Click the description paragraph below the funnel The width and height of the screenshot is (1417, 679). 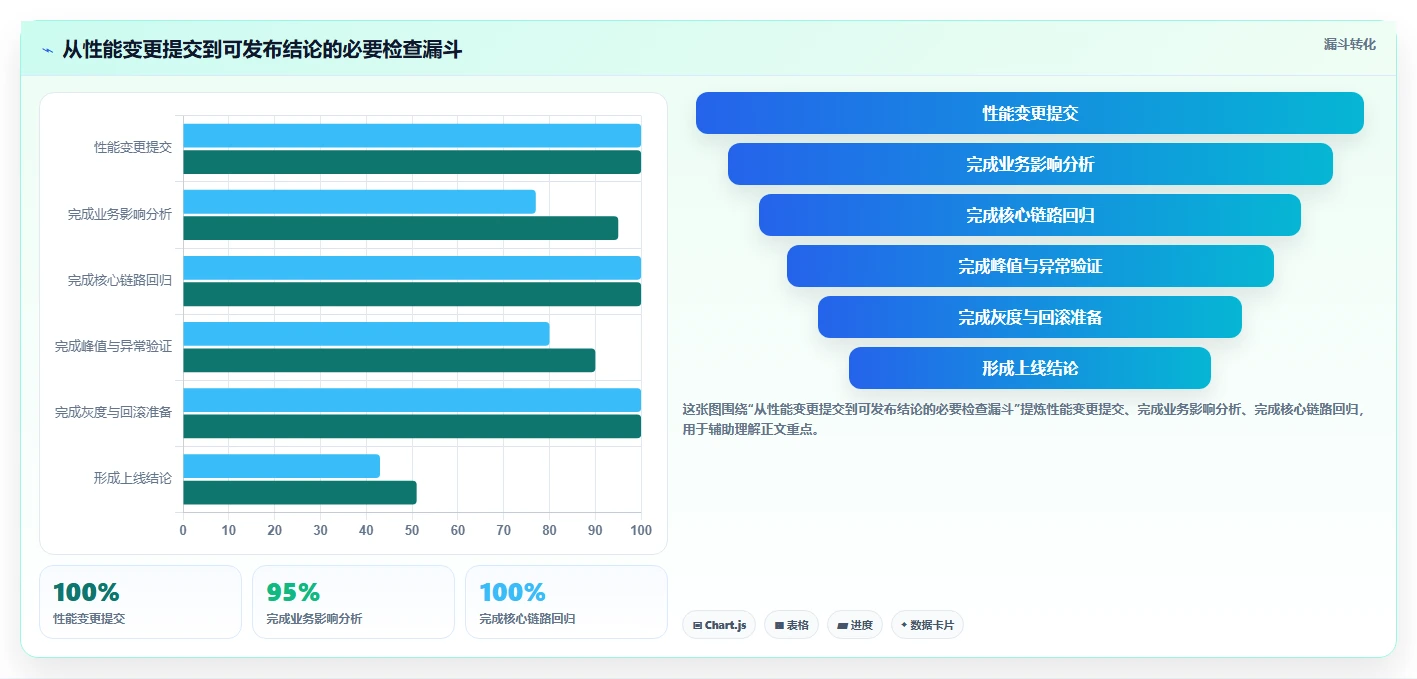click(1022, 419)
